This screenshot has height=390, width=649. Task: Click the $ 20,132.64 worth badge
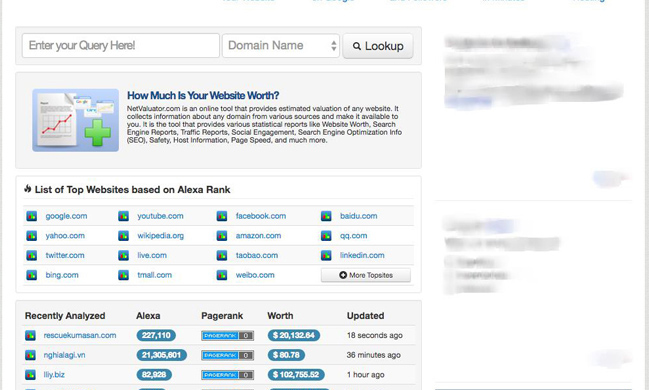(x=293, y=335)
